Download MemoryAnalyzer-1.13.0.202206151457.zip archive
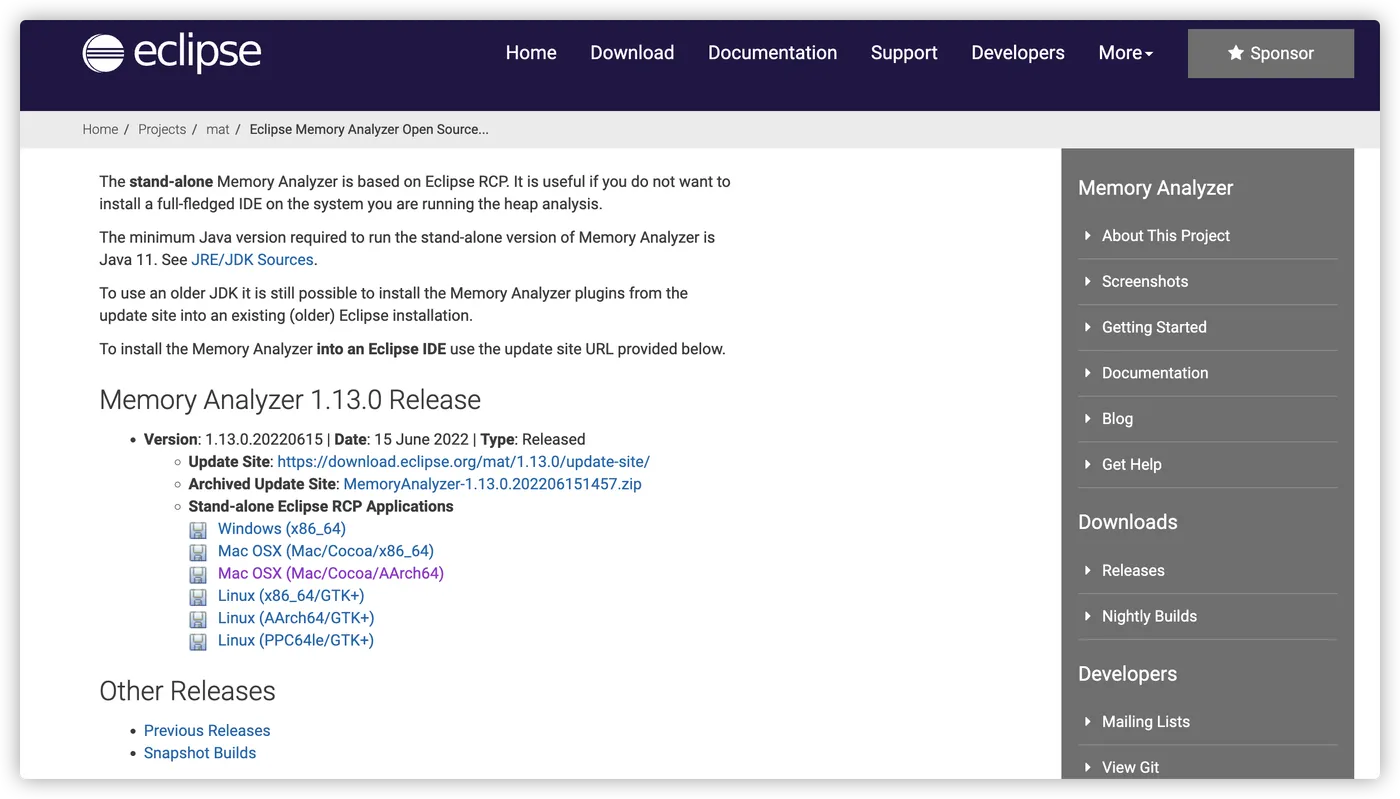1400x799 pixels. tap(492, 484)
